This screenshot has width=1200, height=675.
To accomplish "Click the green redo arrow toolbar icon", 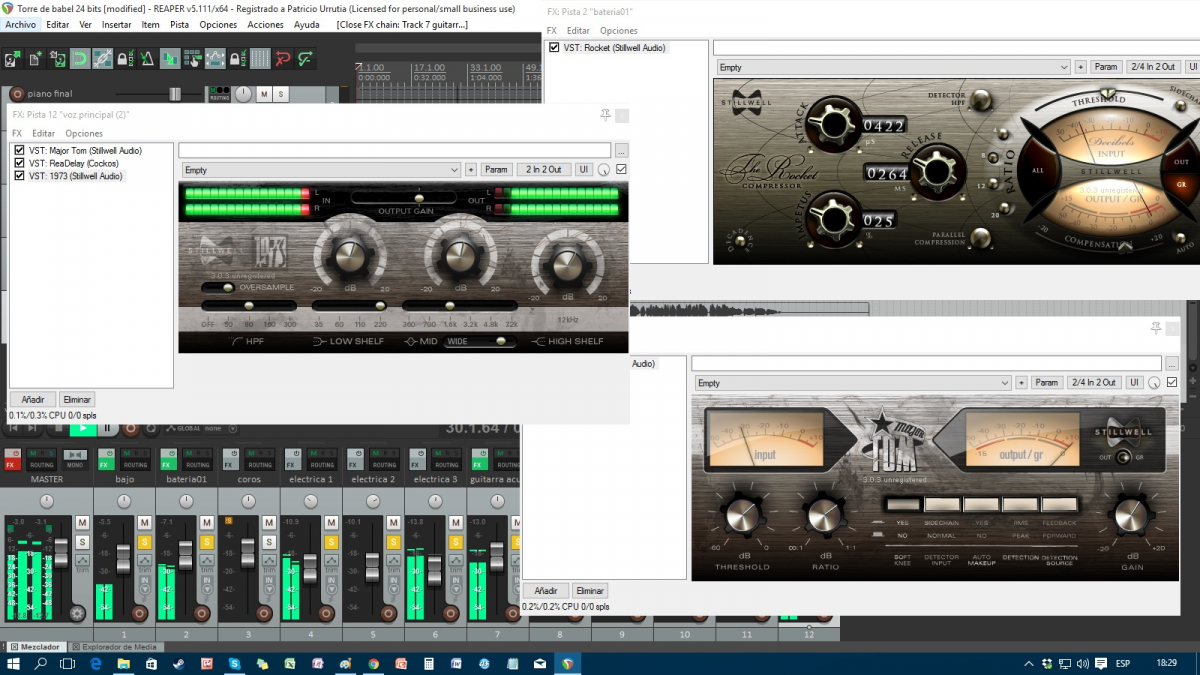I will click(305, 59).
